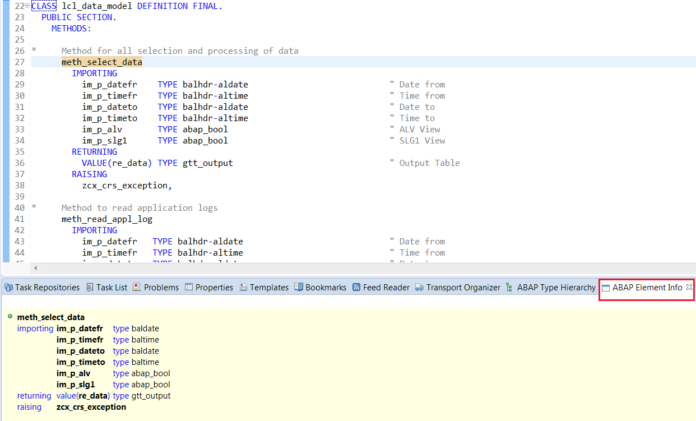
Task: Click im_p_slg1 parameter on line 34
Action: 104,141
